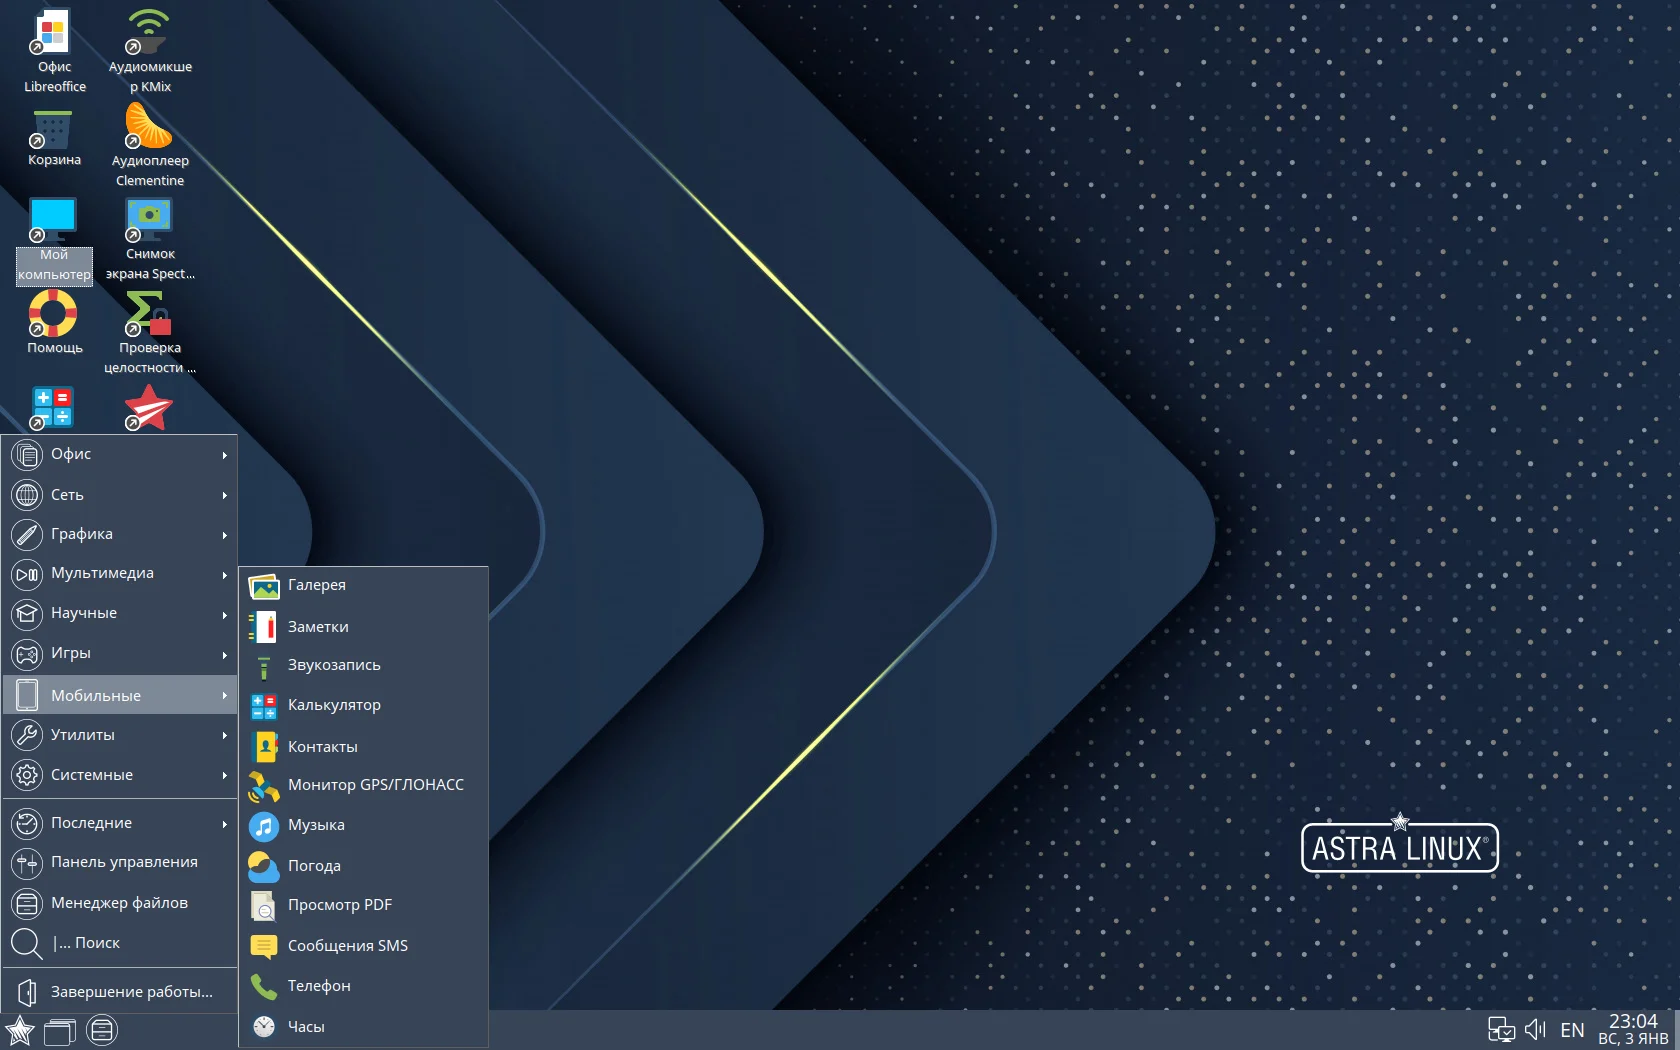This screenshot has width=1680, height=1050.
Task: Click the volume control in the tray
Action: click(1535, 1029)
